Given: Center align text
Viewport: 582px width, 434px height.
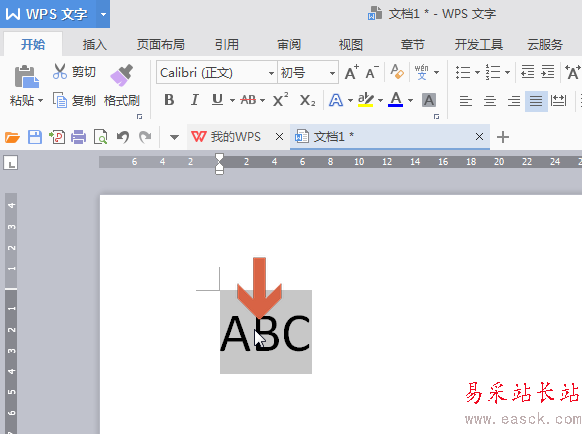Looking at the screenshot, I should (x=490, y=101).
